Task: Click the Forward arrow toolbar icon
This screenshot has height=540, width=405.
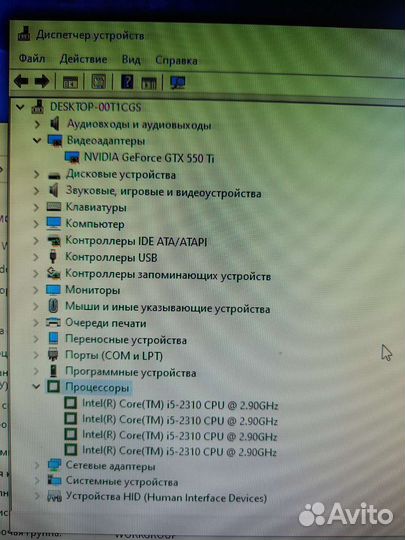Action: [x=42, y=82]
